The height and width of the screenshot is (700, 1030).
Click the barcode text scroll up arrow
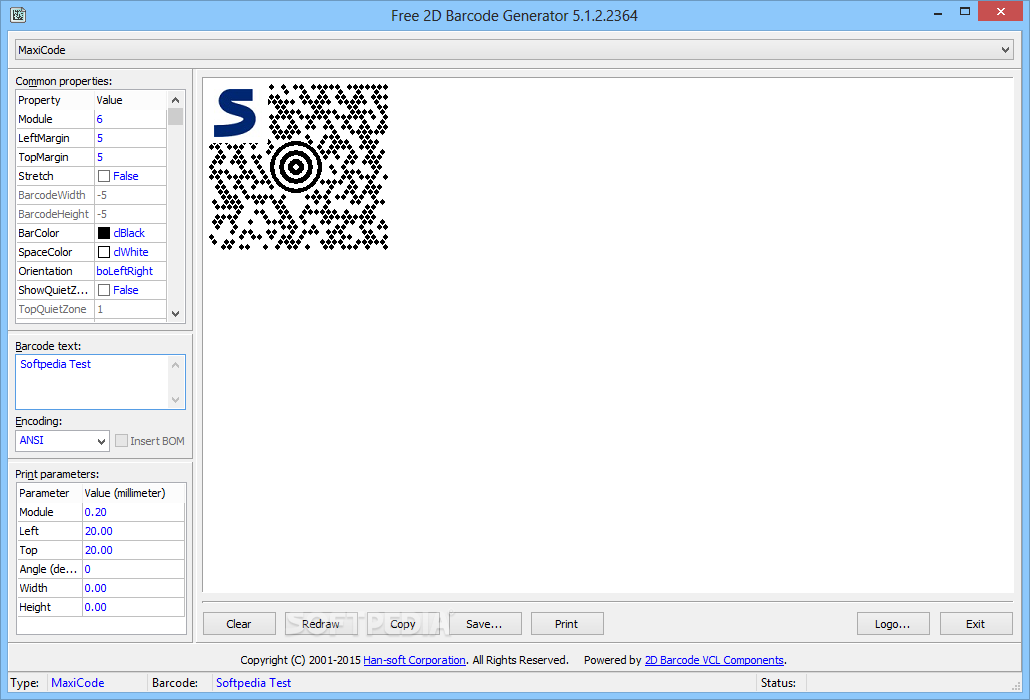click(x=175, y=365)
